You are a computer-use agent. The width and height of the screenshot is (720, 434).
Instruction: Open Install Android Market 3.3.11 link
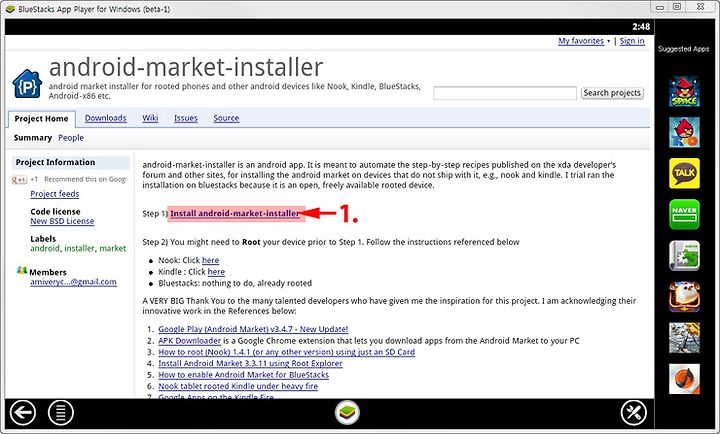tap(250, 363)
